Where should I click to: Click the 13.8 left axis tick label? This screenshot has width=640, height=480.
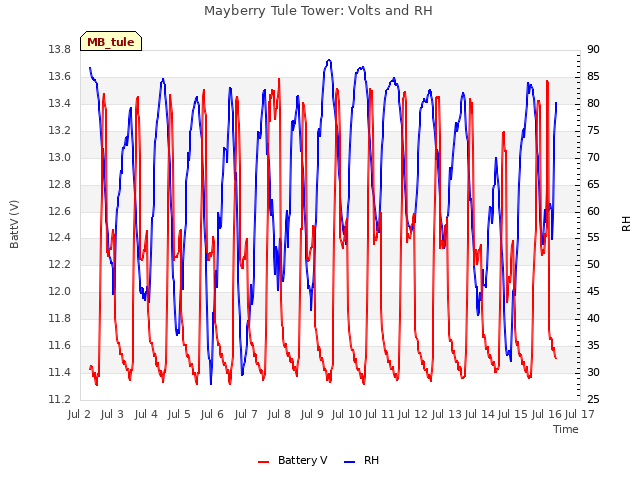tap(59, 49)
